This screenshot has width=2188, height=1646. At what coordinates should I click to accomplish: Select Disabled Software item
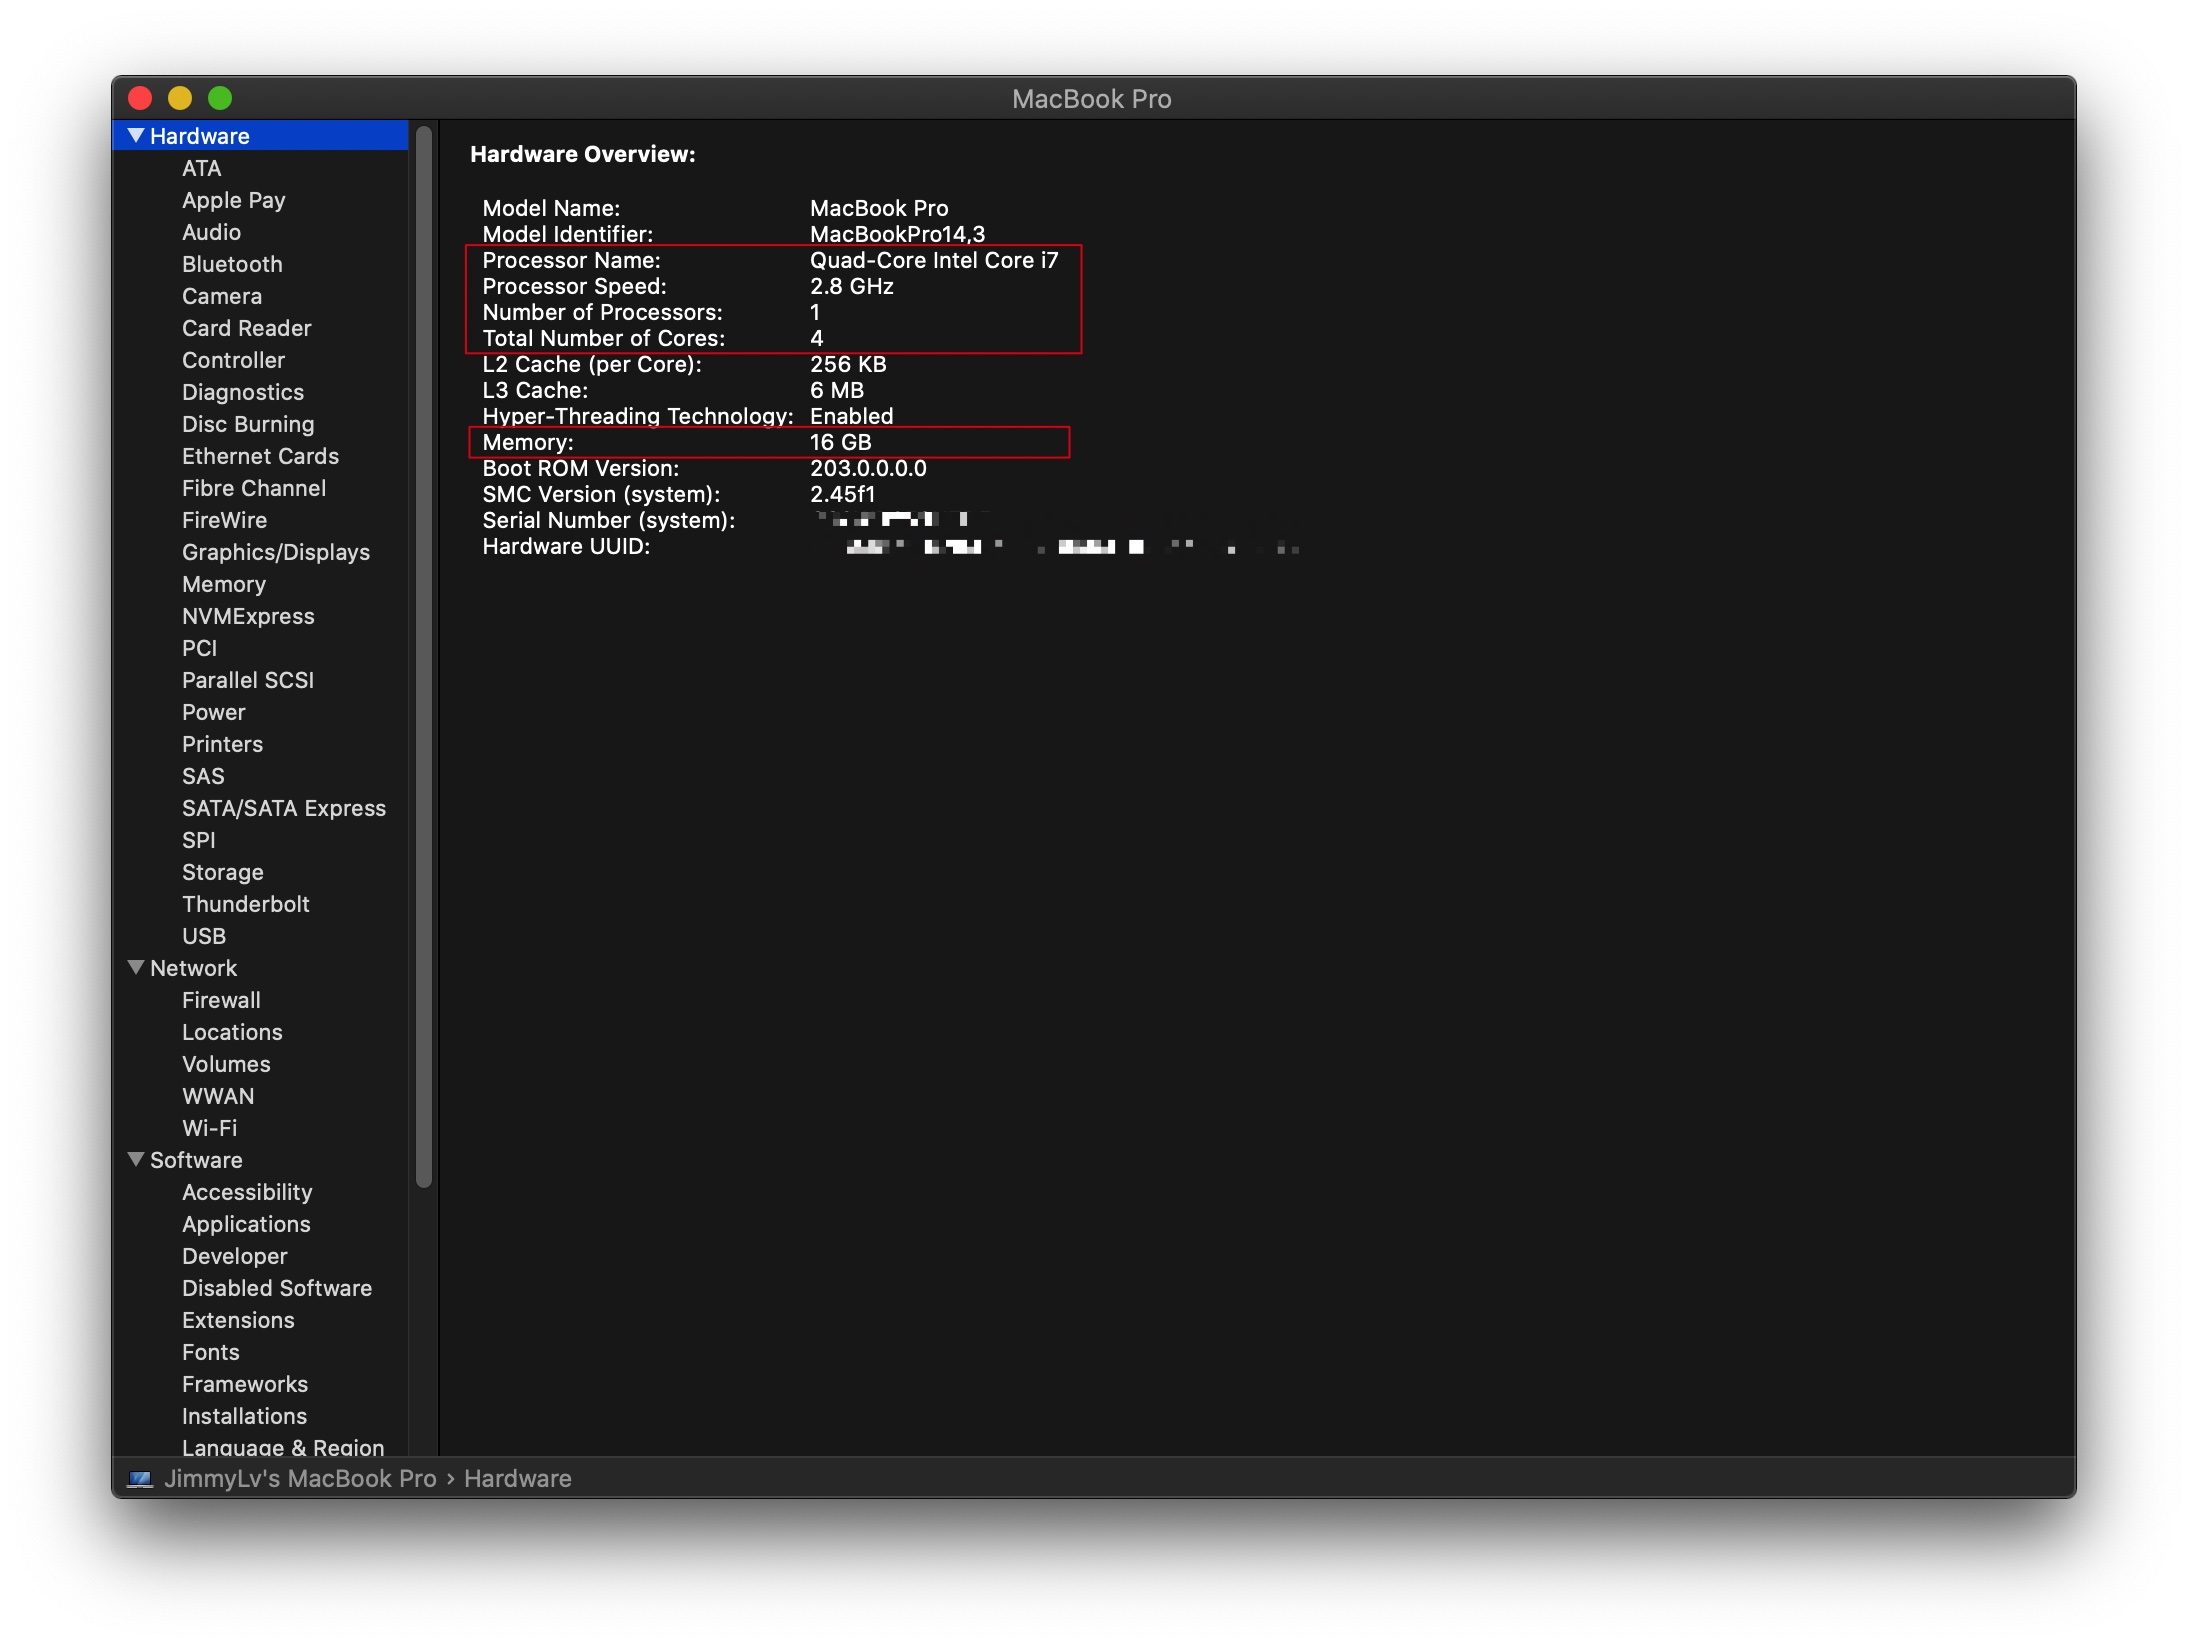[x=276, y=1288]
